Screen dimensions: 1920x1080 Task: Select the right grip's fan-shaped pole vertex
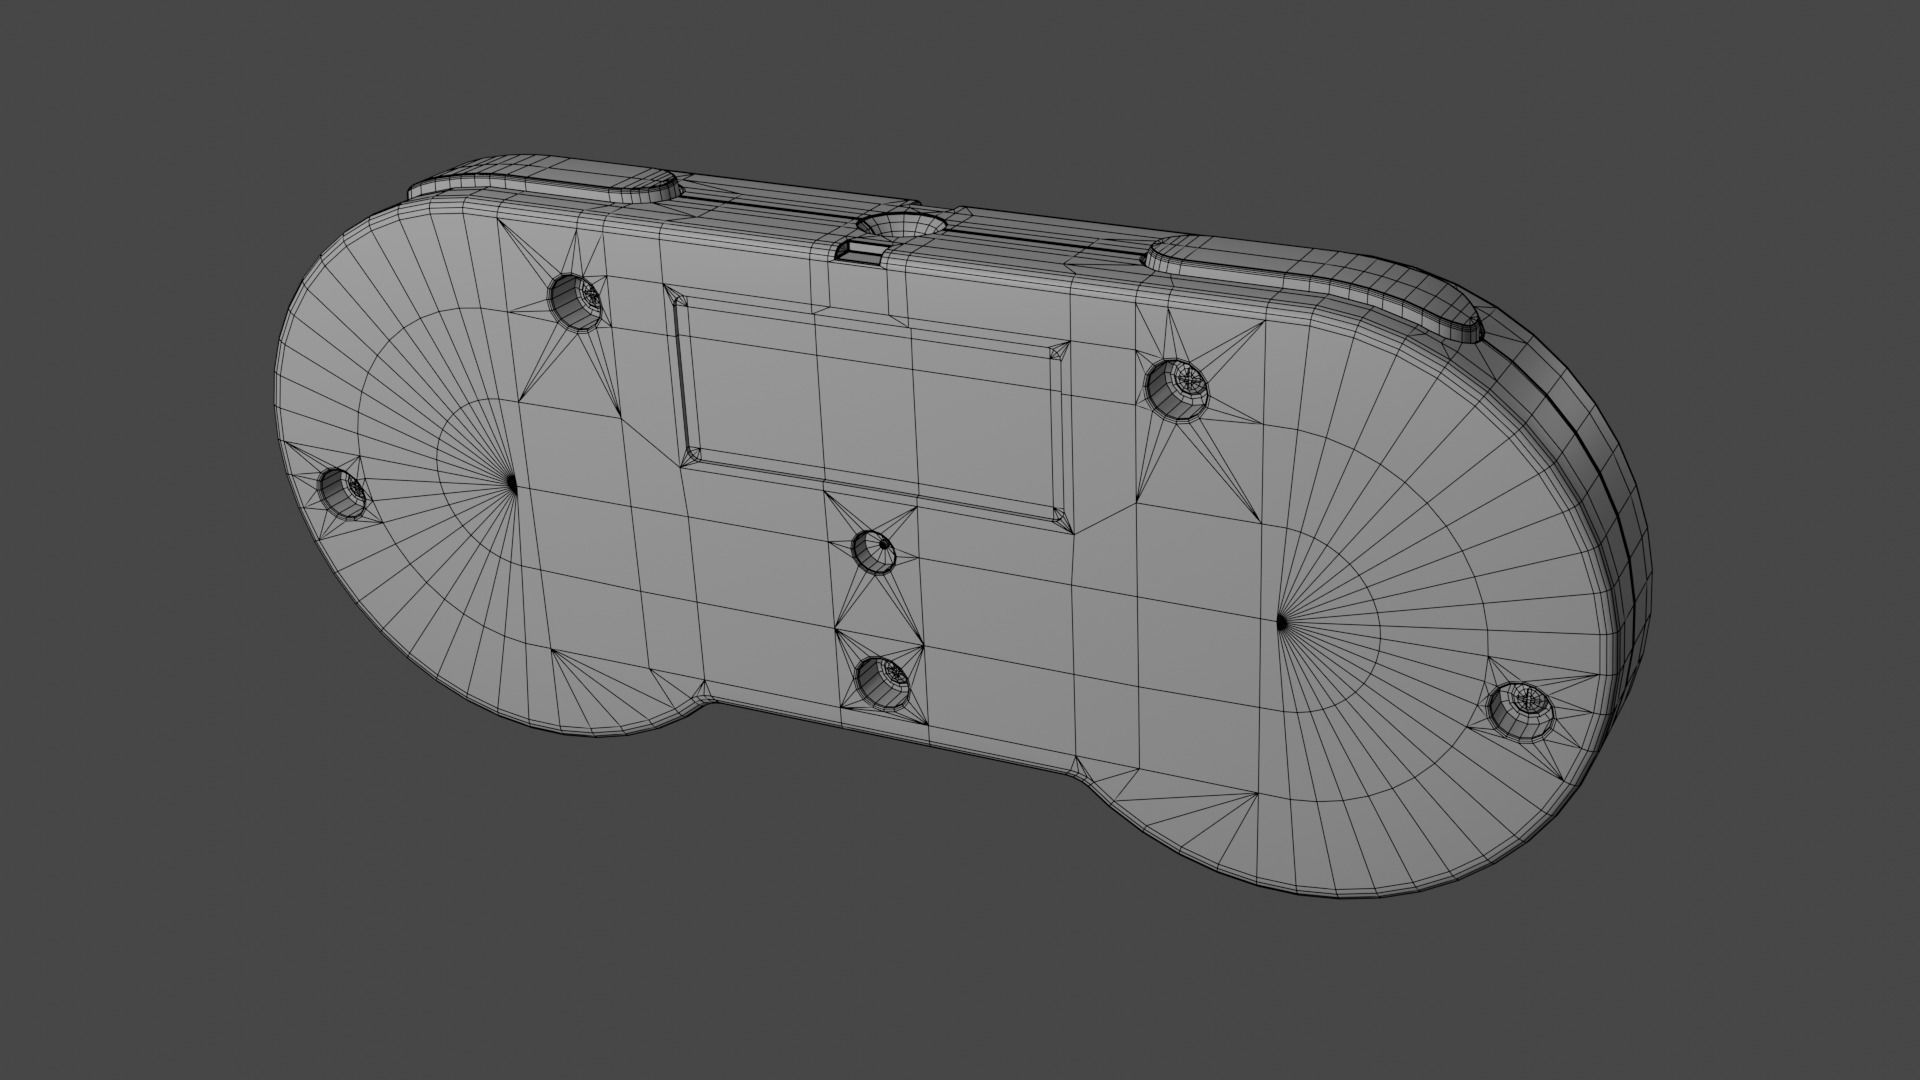click(x=1283, y=622)
